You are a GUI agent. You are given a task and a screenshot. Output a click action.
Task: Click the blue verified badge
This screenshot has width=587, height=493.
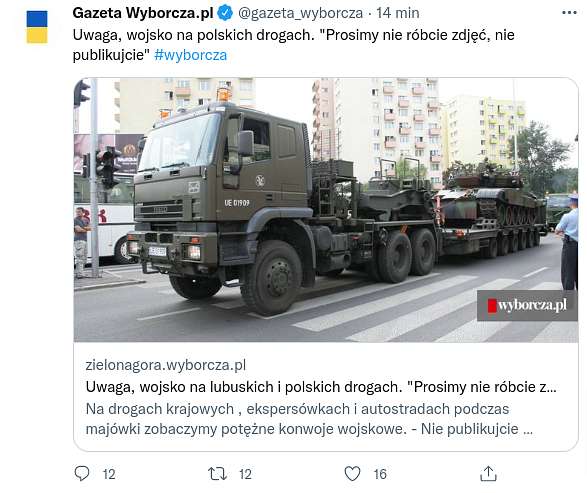click(225, 13)
